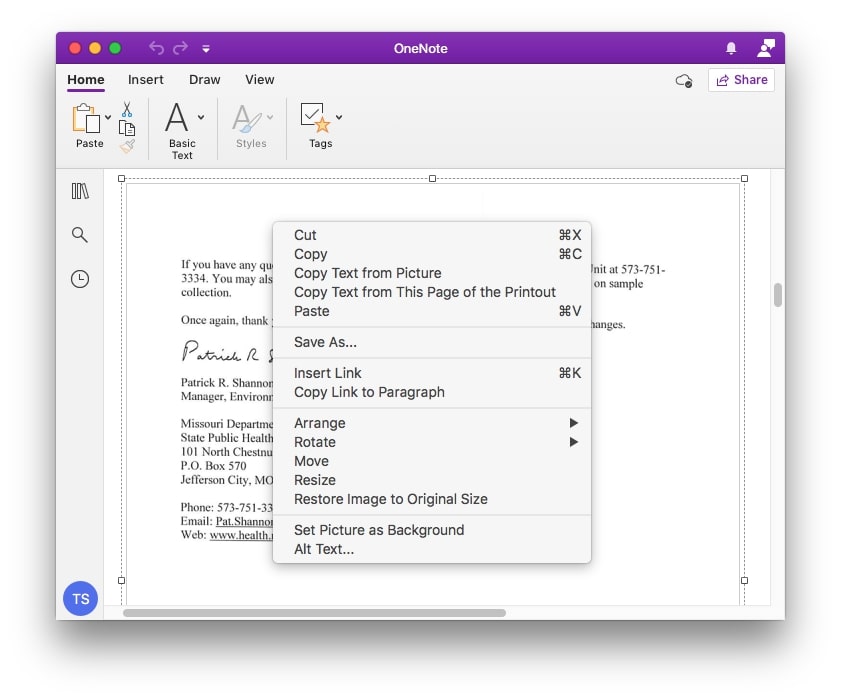Click the lower-right image selection handle
Screen dimensions: 841x700
[x=744, y=580]
